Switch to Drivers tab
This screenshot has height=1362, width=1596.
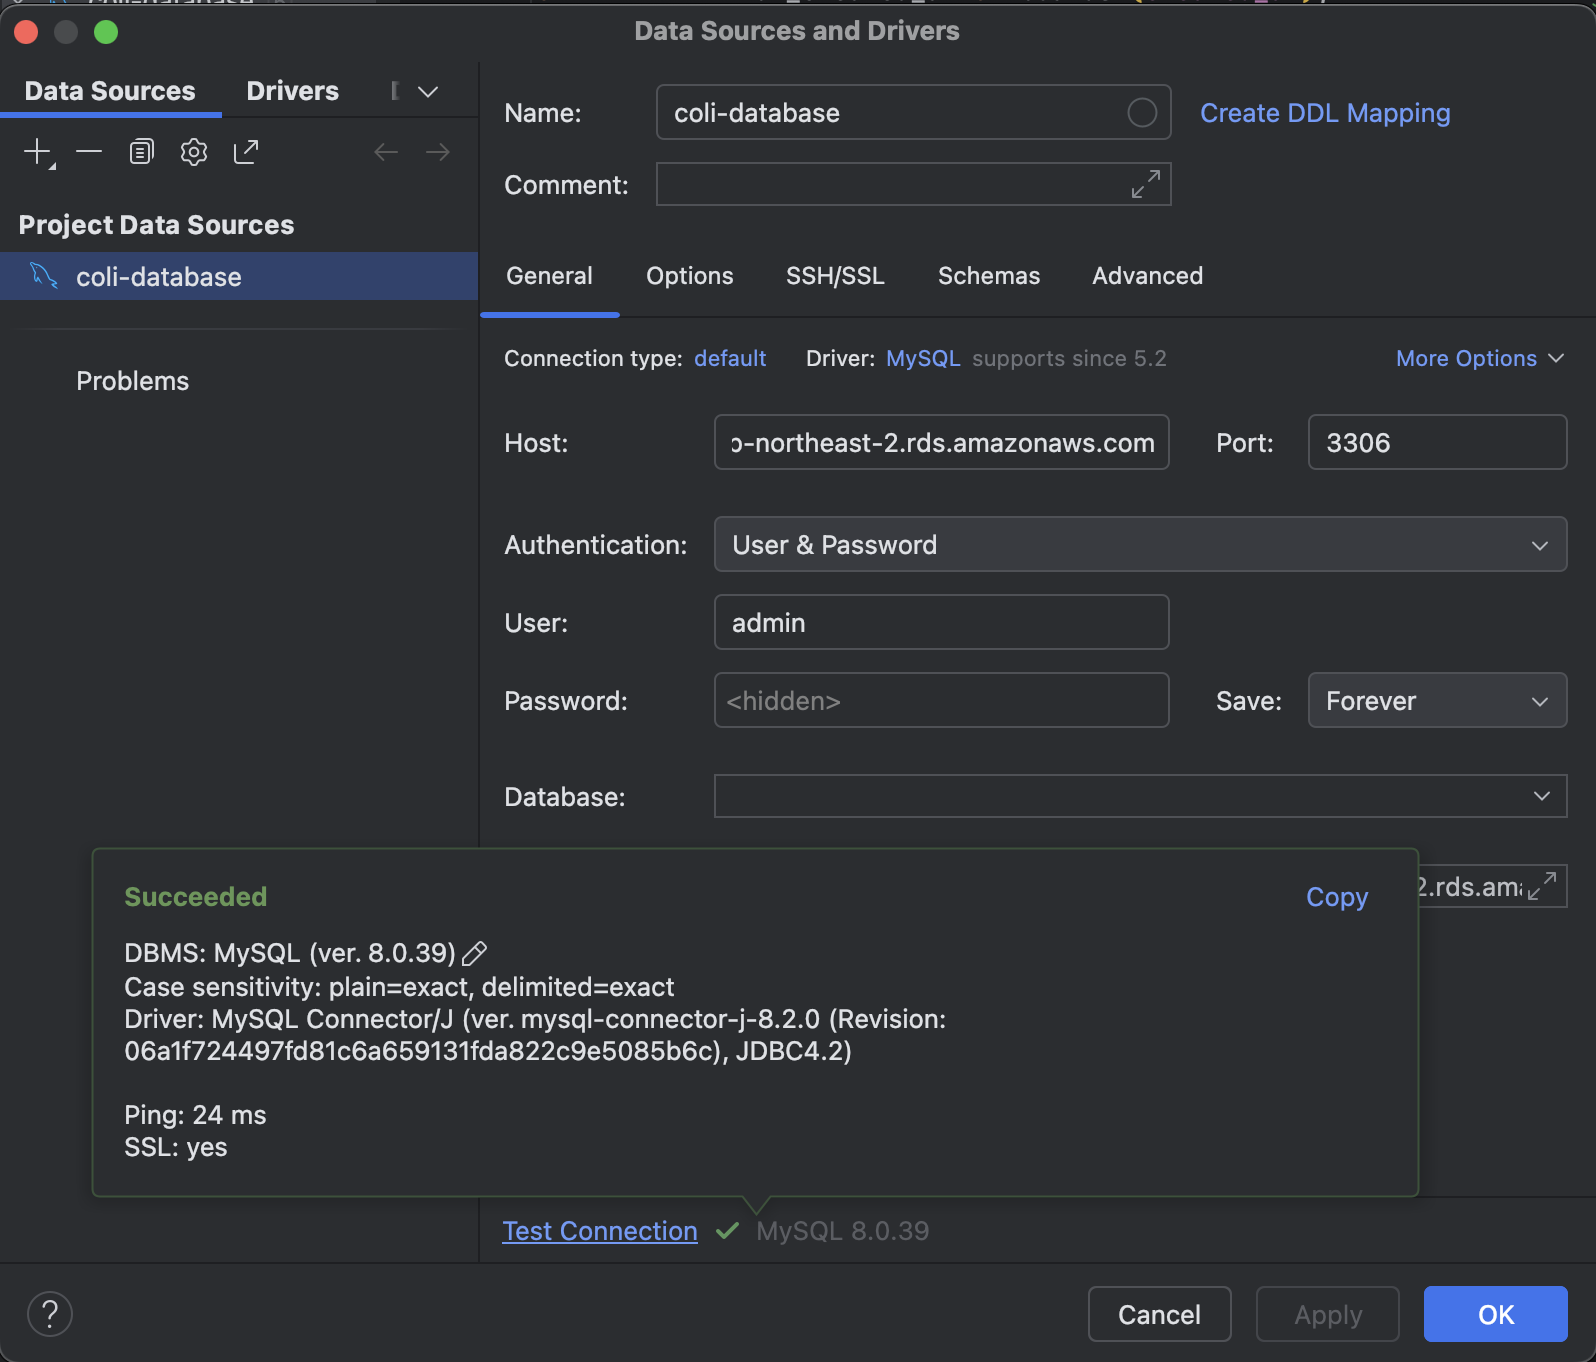point(292,91)
